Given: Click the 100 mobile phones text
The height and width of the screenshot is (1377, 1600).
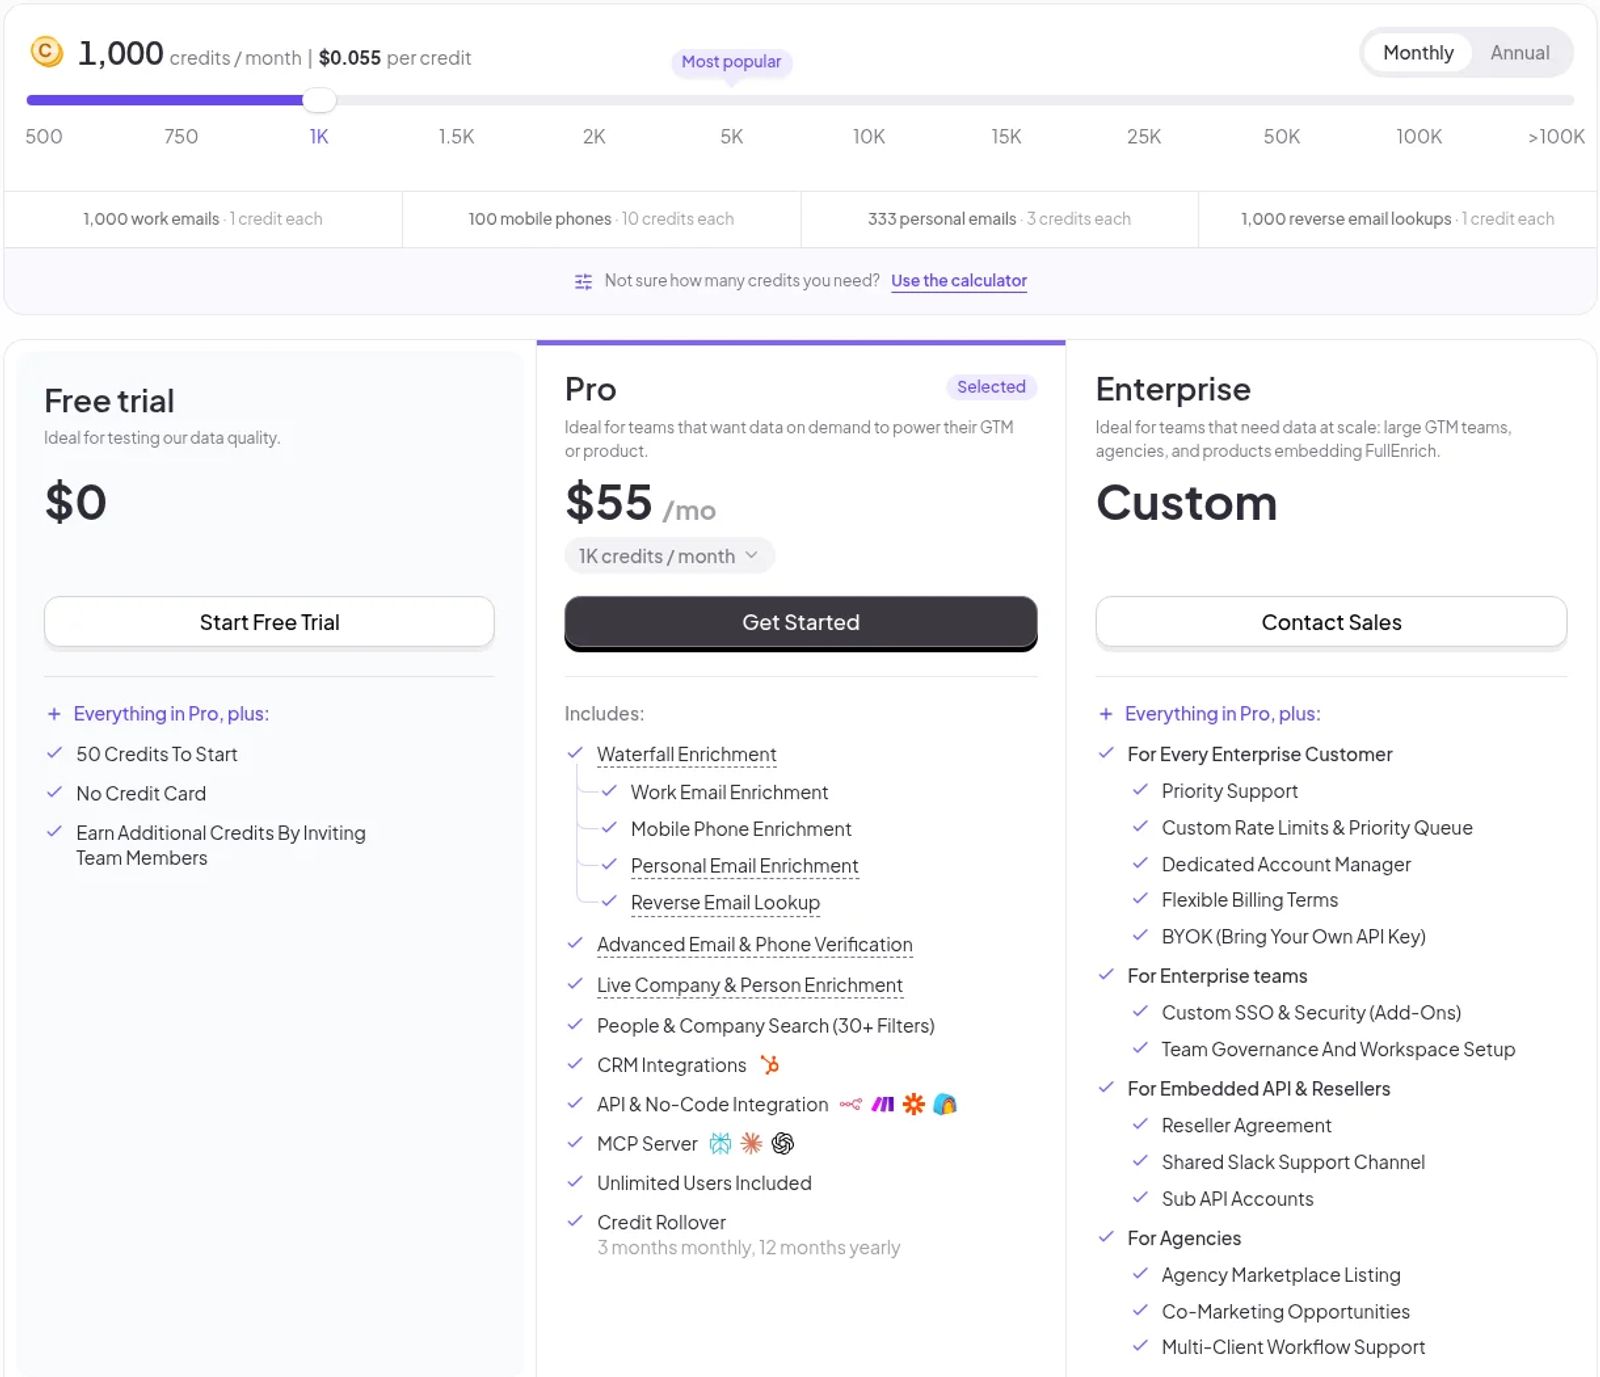Looking at the screenshot, I should pos(540,219).
